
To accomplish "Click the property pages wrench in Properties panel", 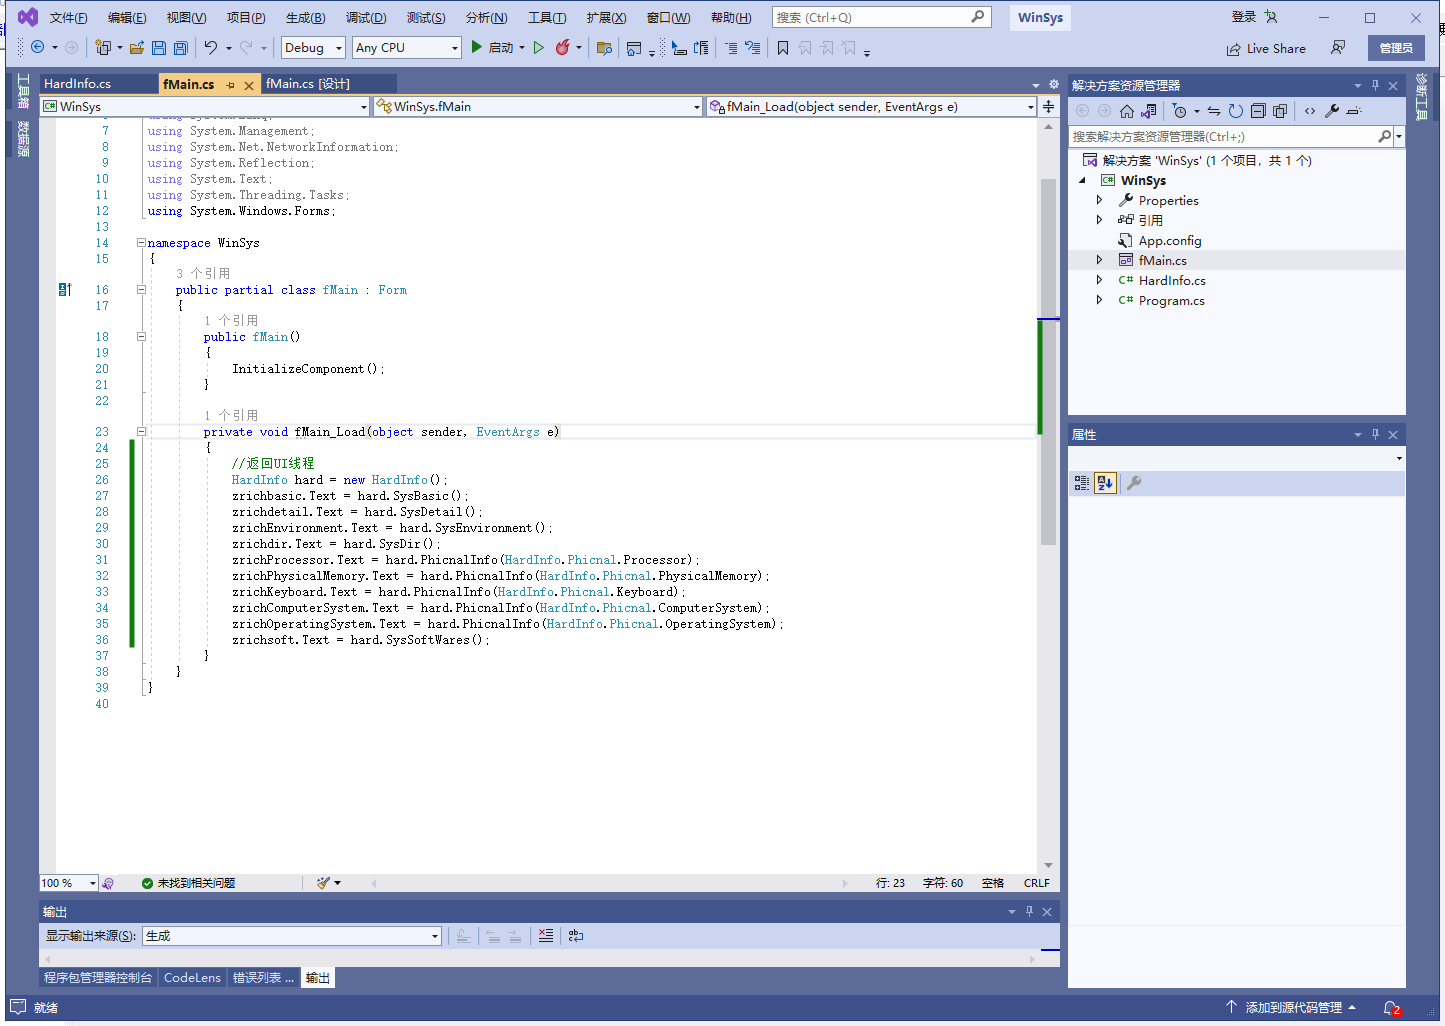I will [x=1134, y=483].
